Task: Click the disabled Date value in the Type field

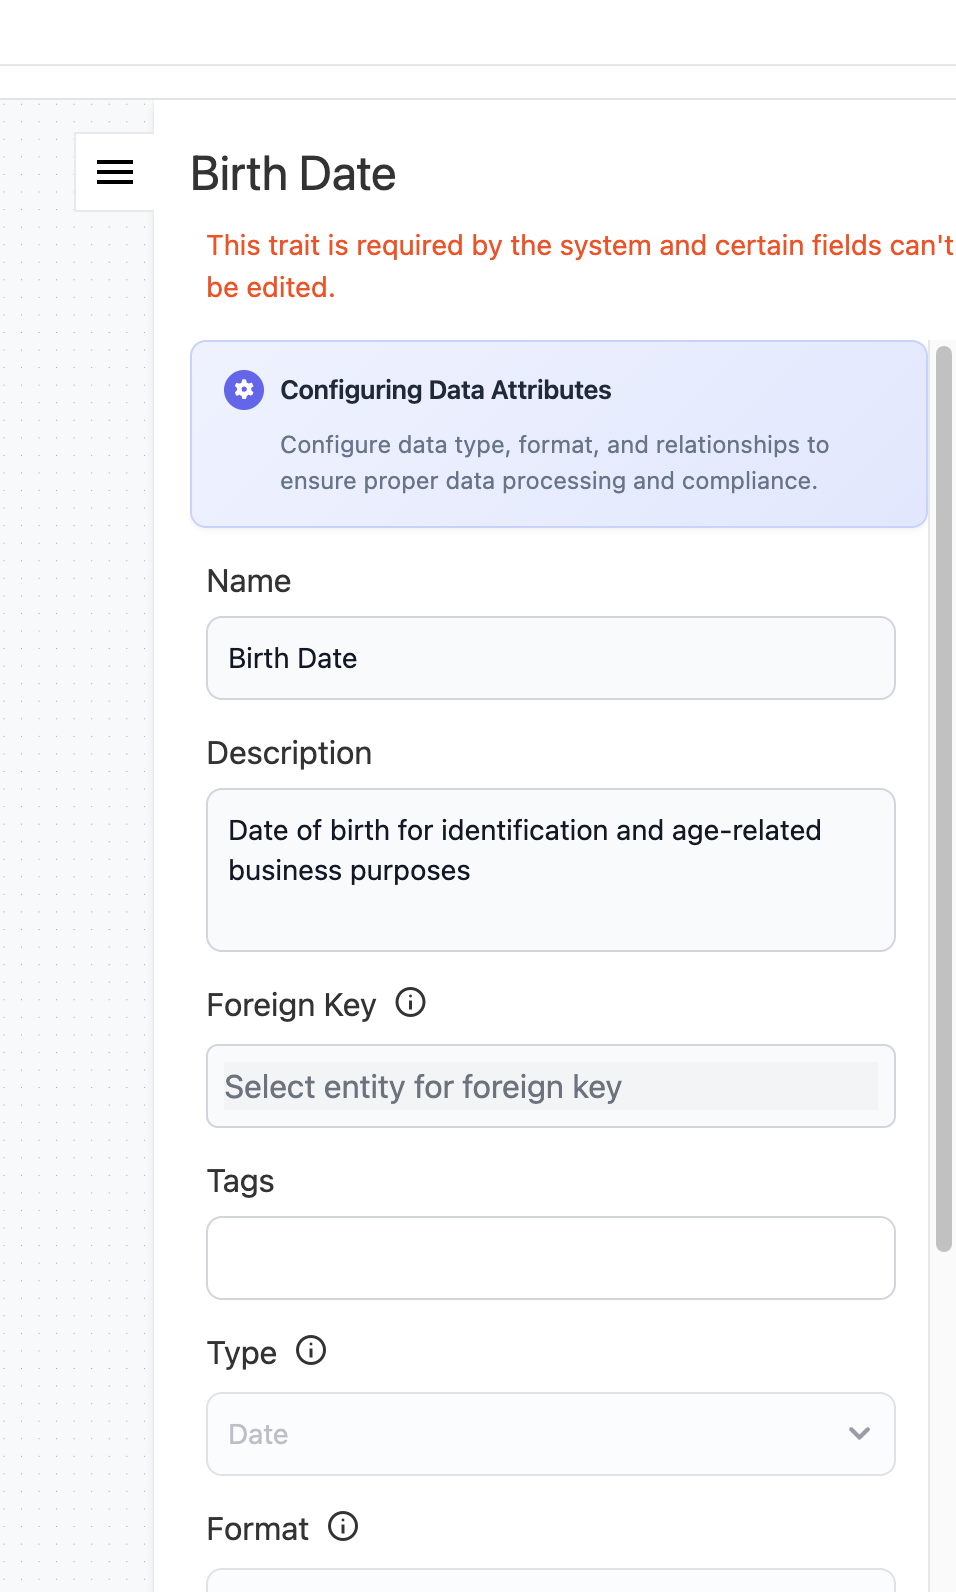Action: (259, 1434)
